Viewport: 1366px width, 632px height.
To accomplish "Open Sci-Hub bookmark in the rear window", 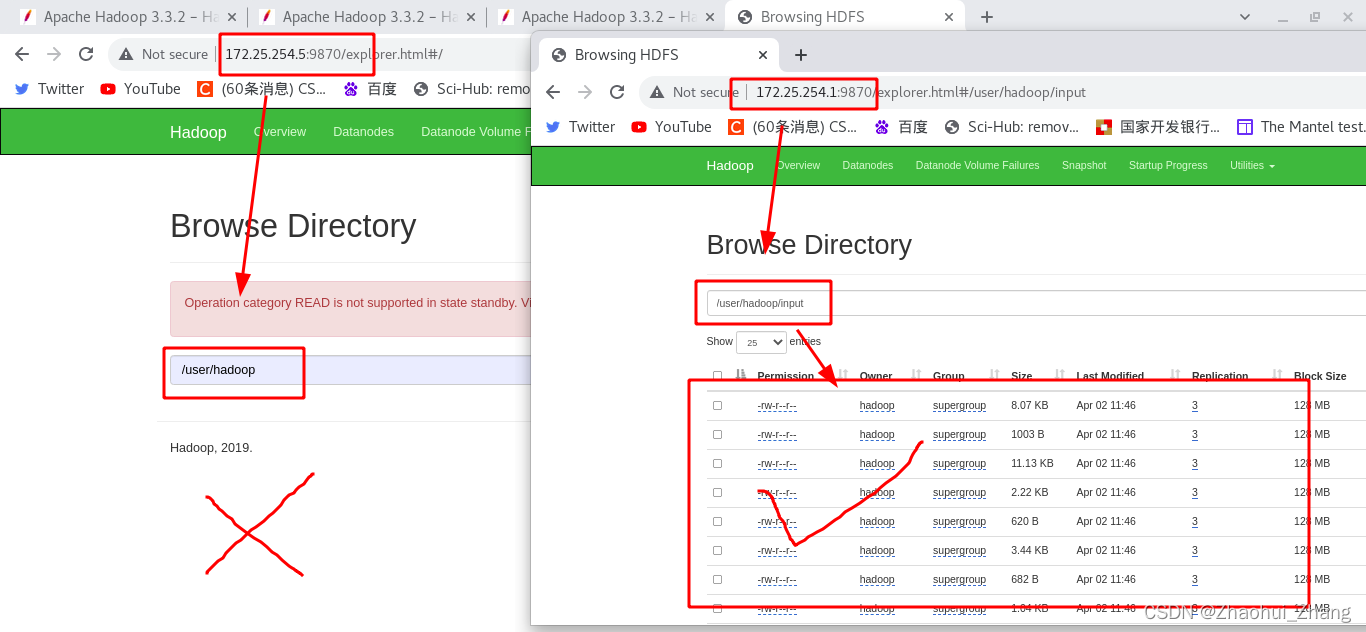I will [472, 88].
